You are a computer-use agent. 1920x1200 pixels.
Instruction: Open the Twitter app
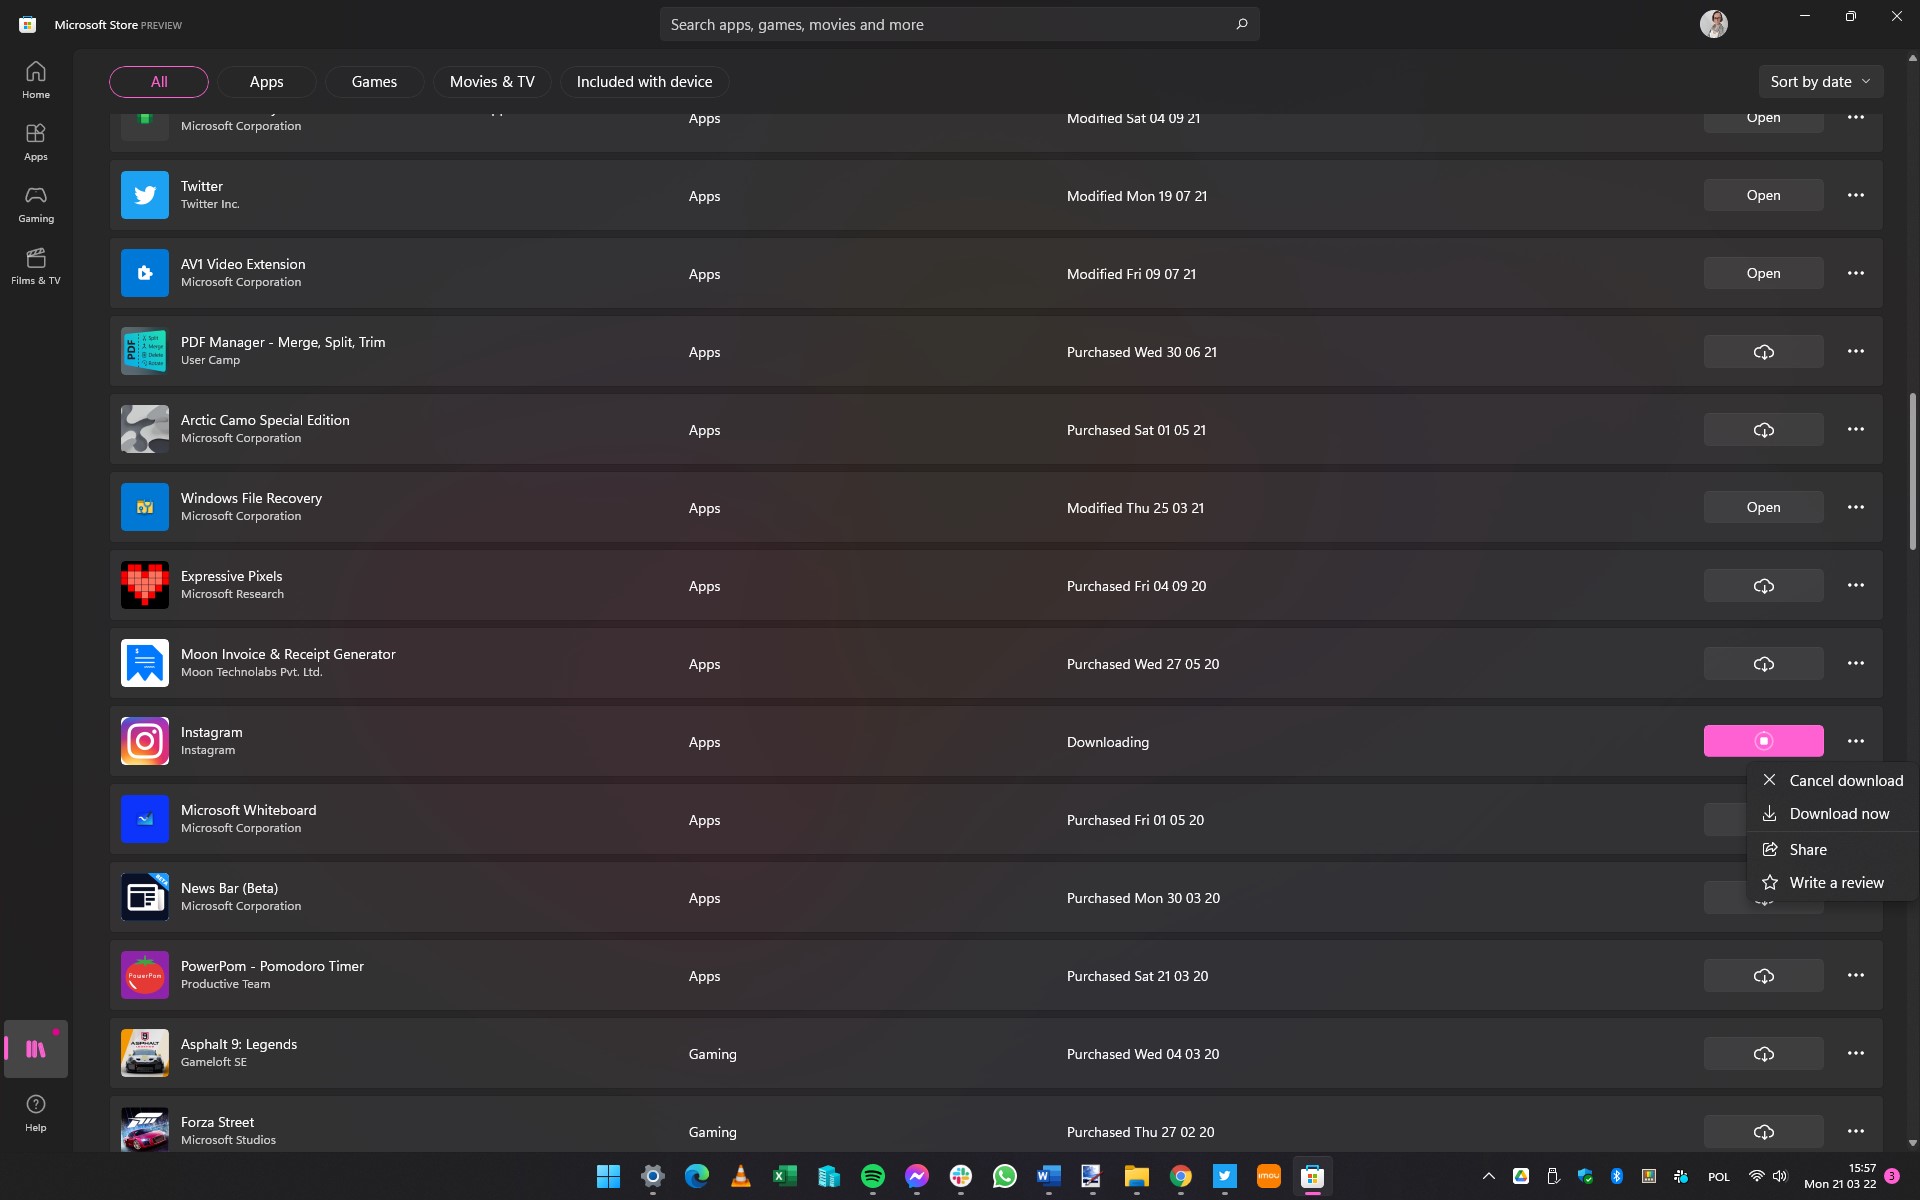1763,195
